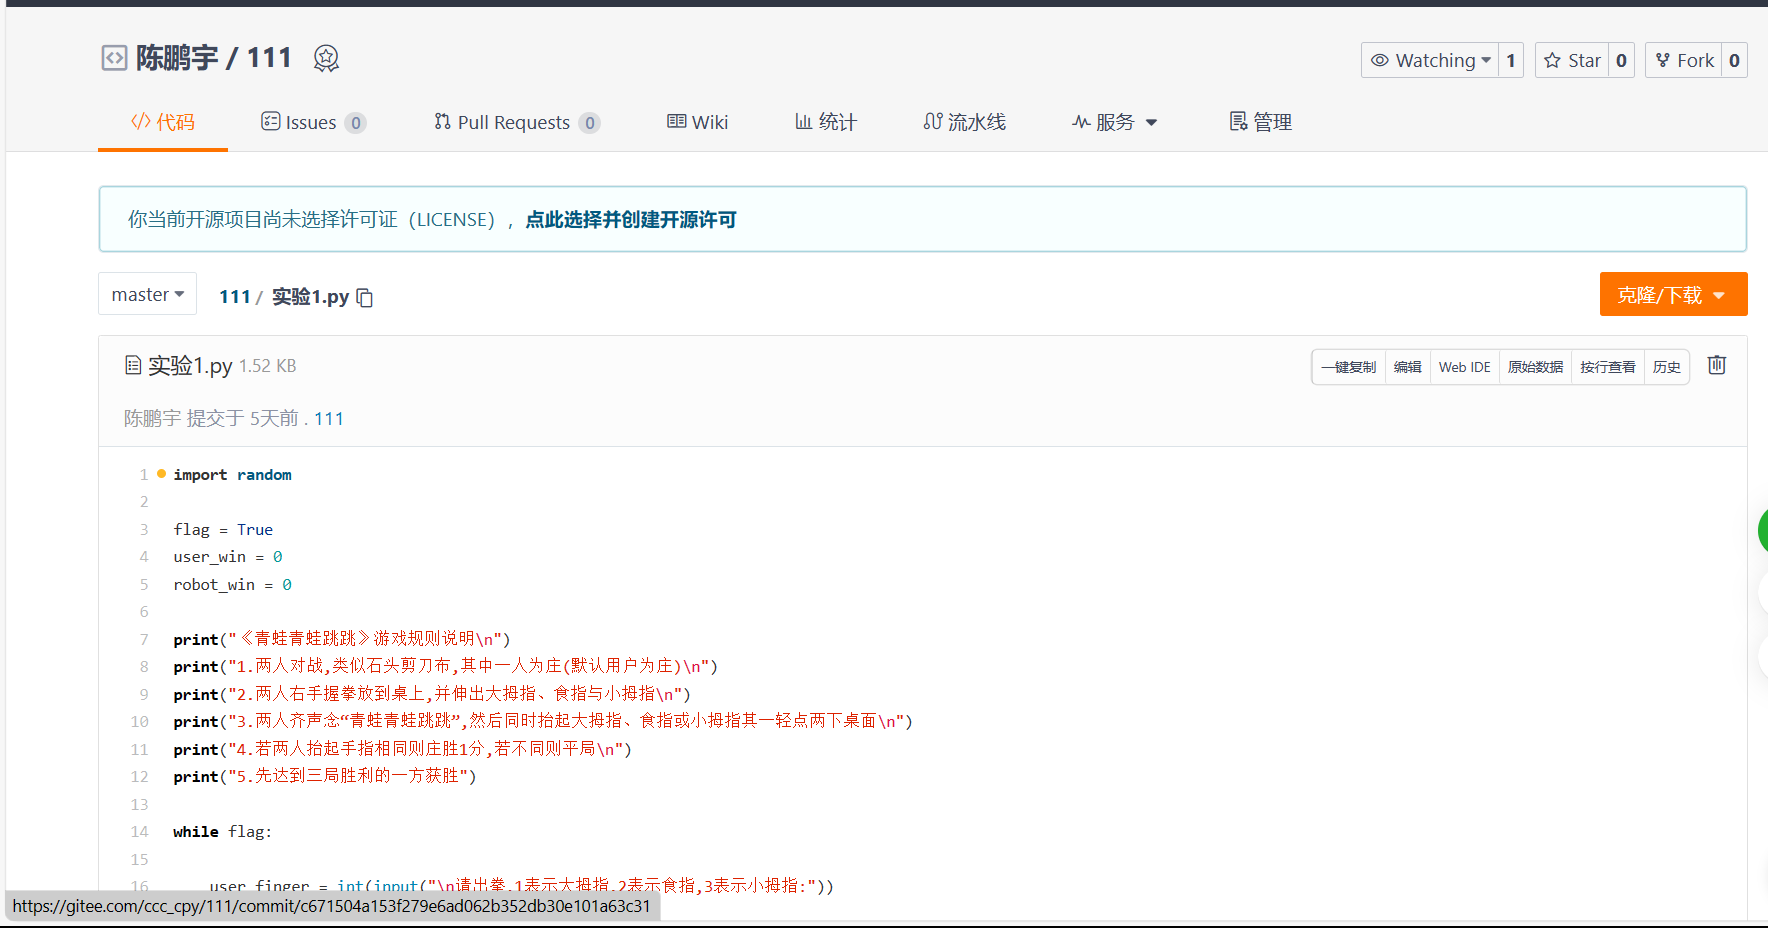Viewport: 1768px width, 928px height.
Task: Expand the 服务 dropdown arrow
Action: click(1151, 122)
